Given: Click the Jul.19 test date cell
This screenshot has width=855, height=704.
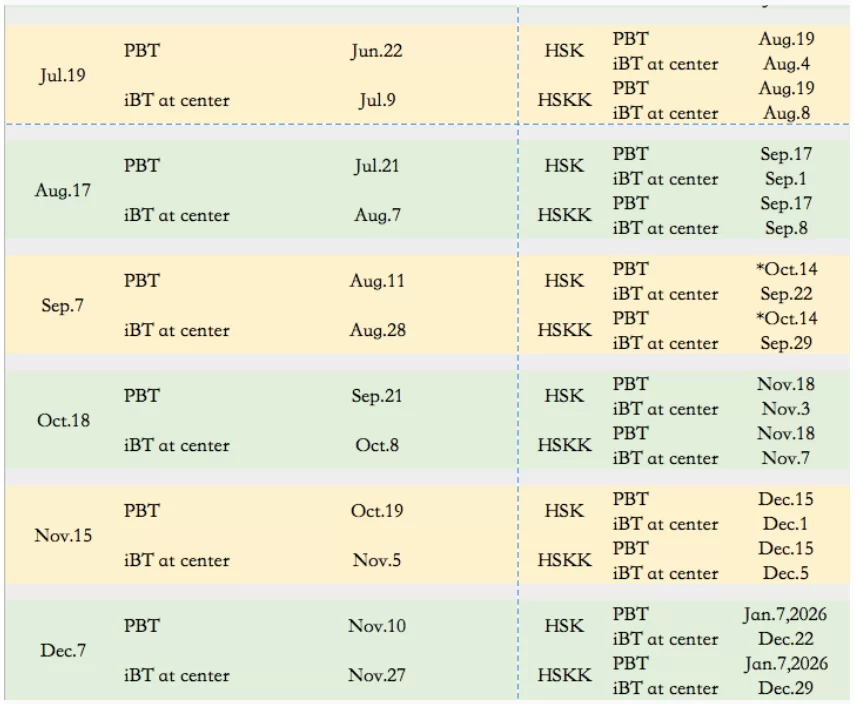Looking at the screenshot, I should click(63, 75).
